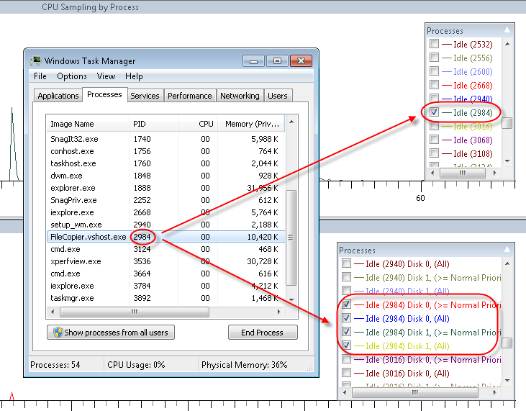
Task: Click lower Processes legend scroll up arrow
Action: [x=507, y=264]
